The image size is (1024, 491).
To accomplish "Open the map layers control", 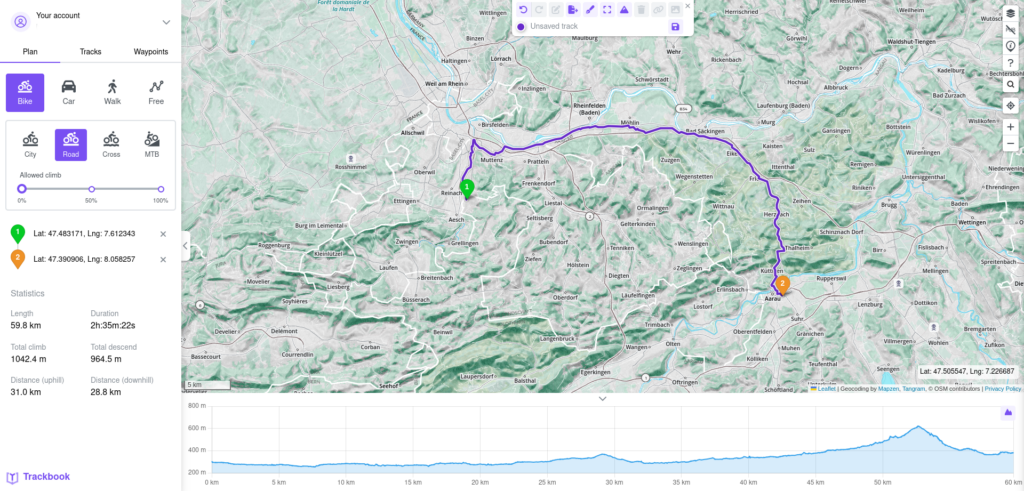I will [x=1010, y=13].
